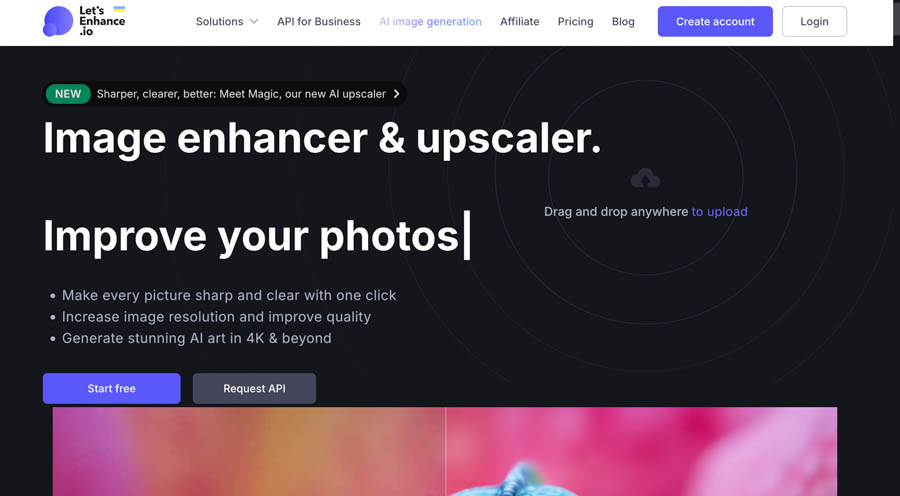Click the before/after divider on flower image
900x496 pixels.
click(x=445, y=451)
